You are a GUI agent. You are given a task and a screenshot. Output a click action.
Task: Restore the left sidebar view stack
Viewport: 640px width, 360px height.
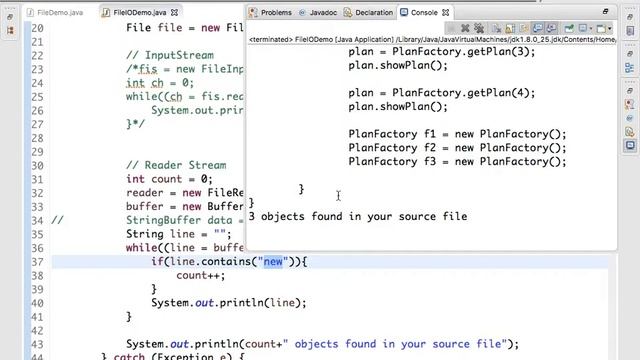pos(10,17)
